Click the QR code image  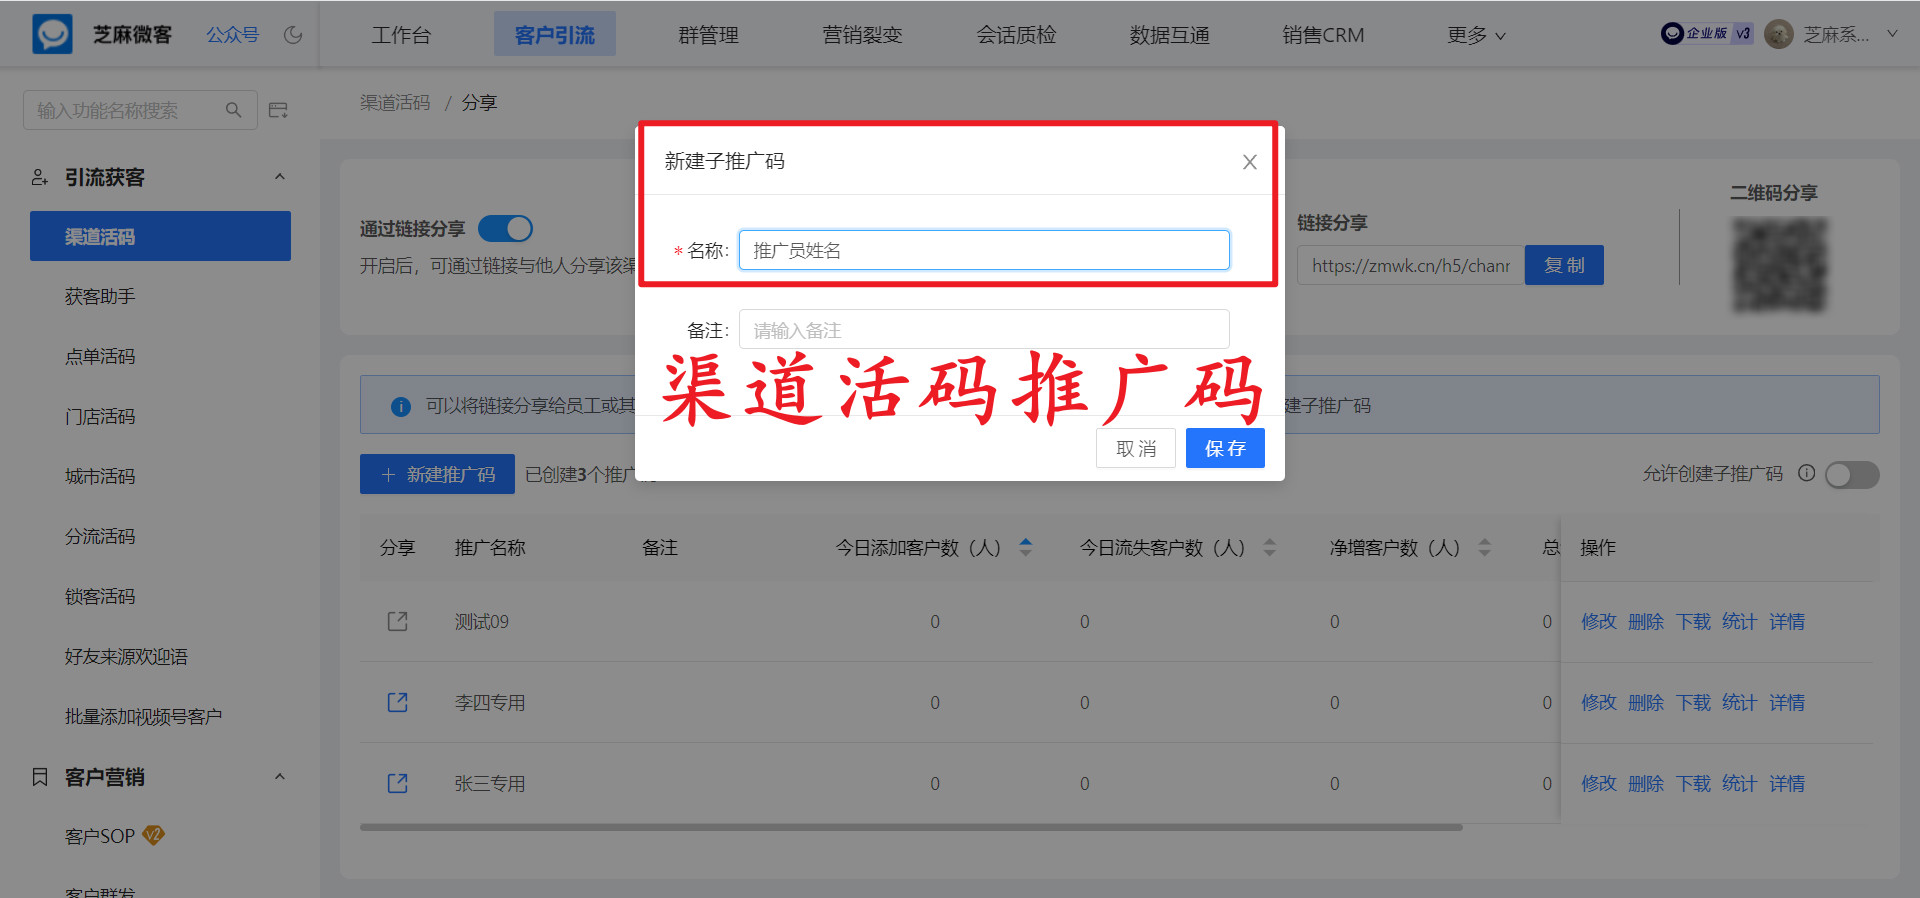coord(1779,265)
